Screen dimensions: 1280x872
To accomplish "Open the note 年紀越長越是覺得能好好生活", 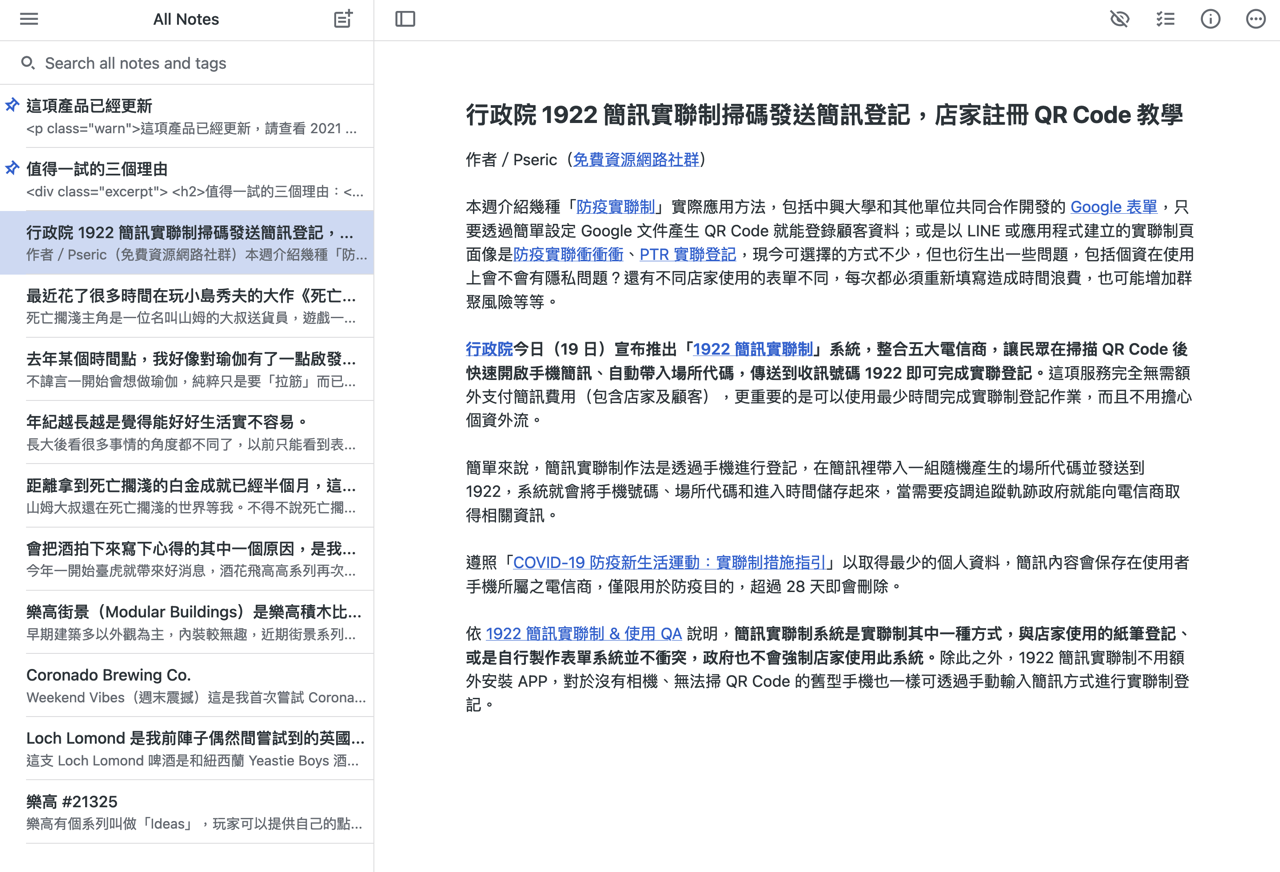I will point(187,432).
